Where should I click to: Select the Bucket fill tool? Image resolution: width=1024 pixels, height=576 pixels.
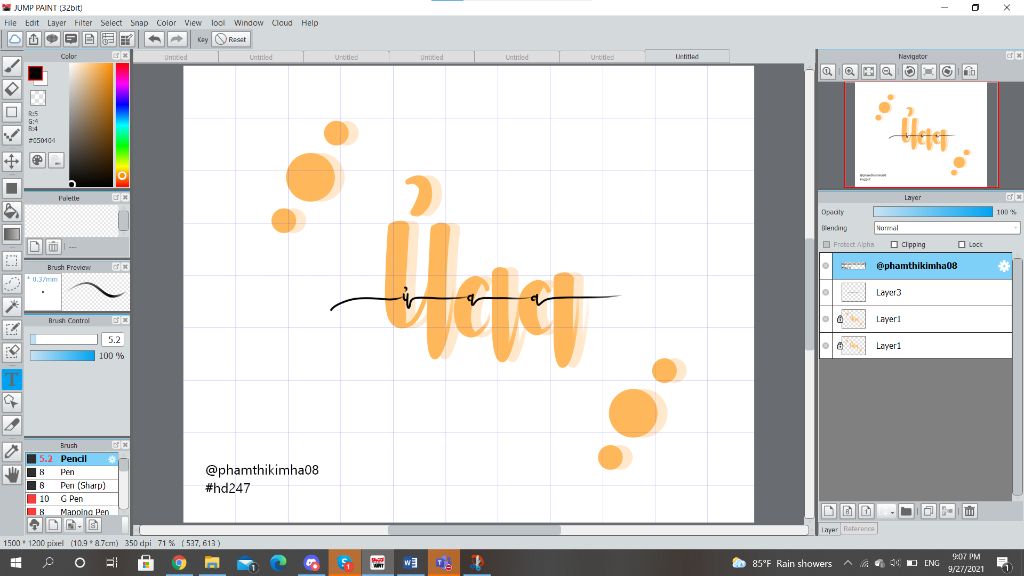[12, 211]
